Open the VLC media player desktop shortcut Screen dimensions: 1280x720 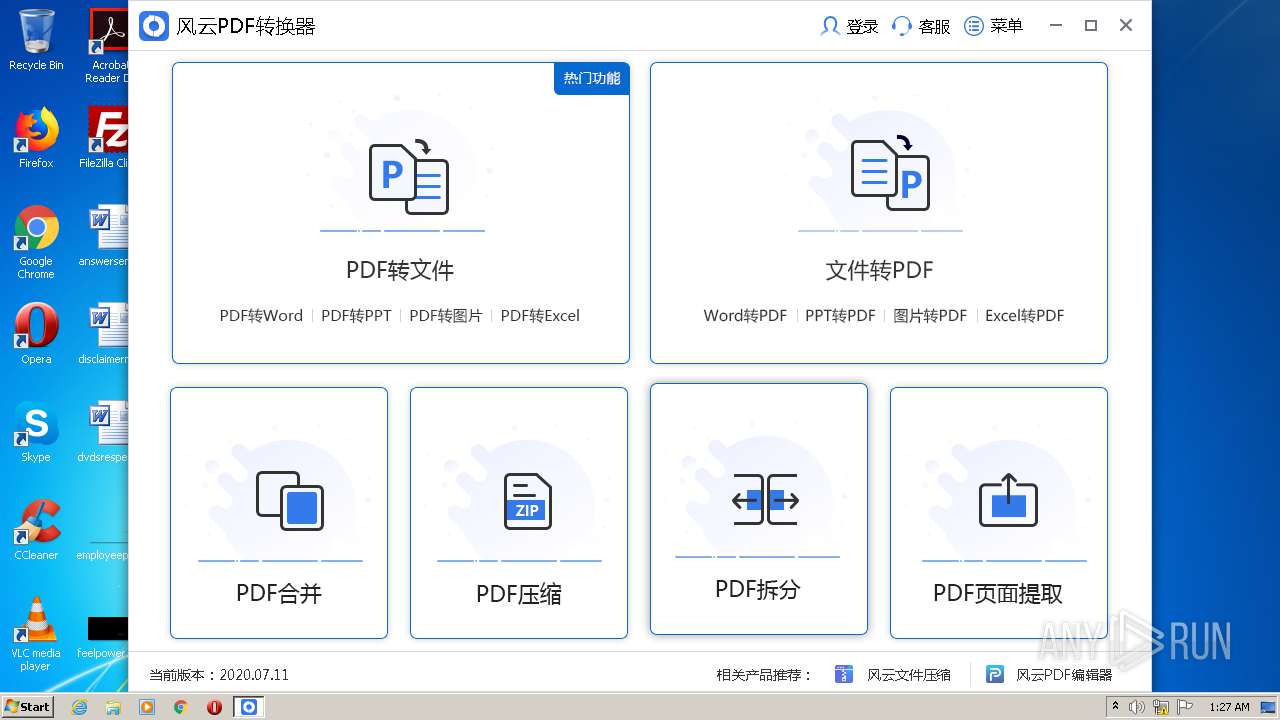pyautogui.click(x=36, y=635)
